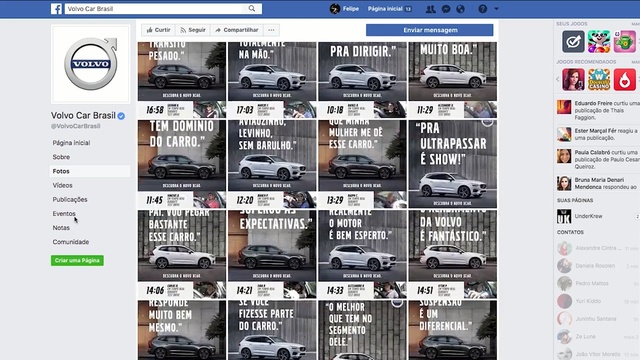This screenshot has width=640, height=360.
Task: Open photo "TEM DOMÍNIO DO CARRO"
Action: coord(182,164)
